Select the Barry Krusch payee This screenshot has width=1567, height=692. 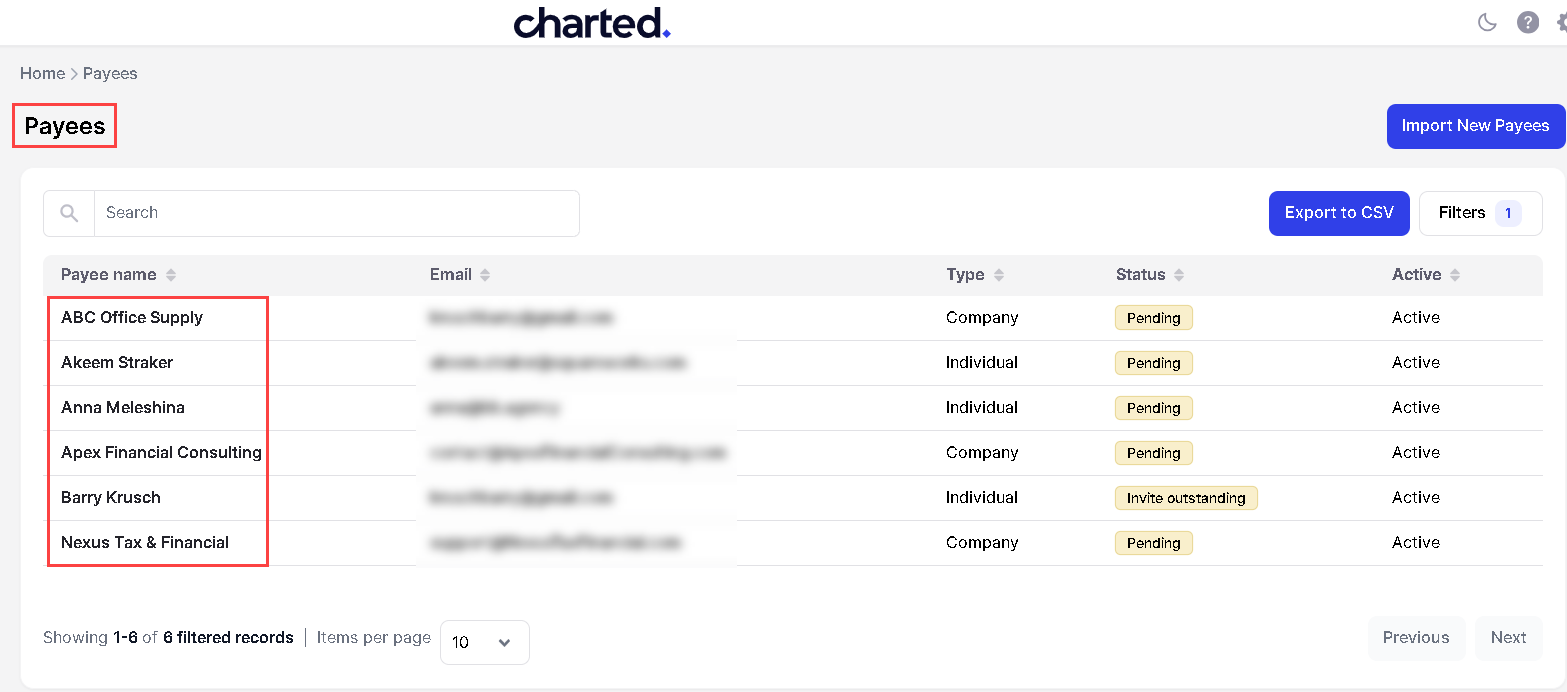click(111, 498)
